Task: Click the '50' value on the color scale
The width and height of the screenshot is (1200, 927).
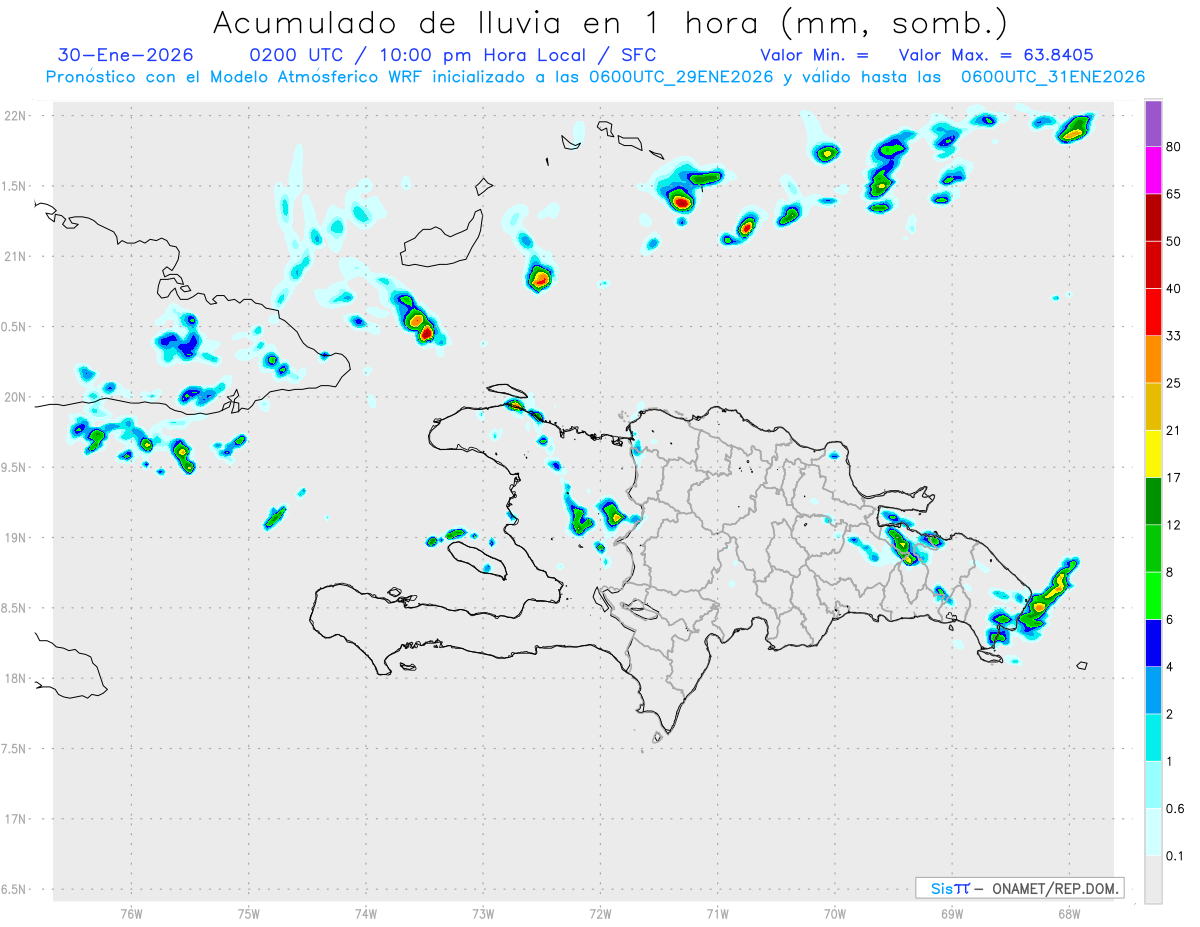Action: (1174, 241)
